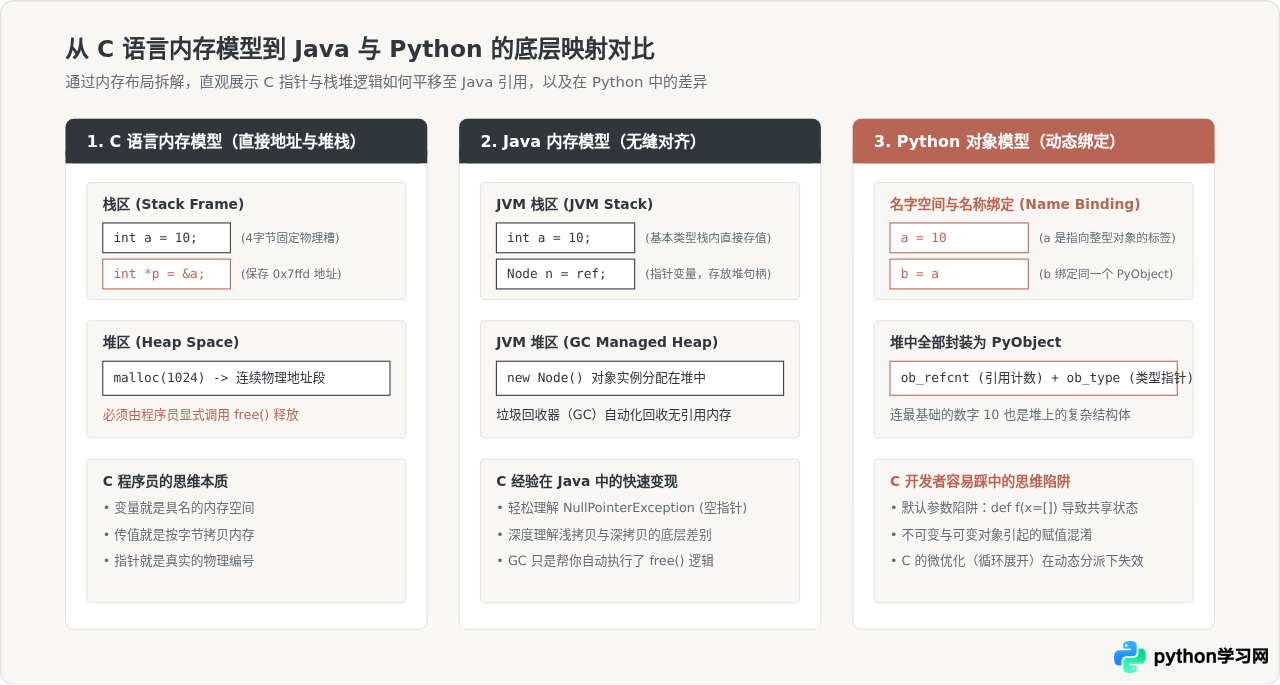Click the Python logo icon
The image size is (1280, 685).
1130,657
